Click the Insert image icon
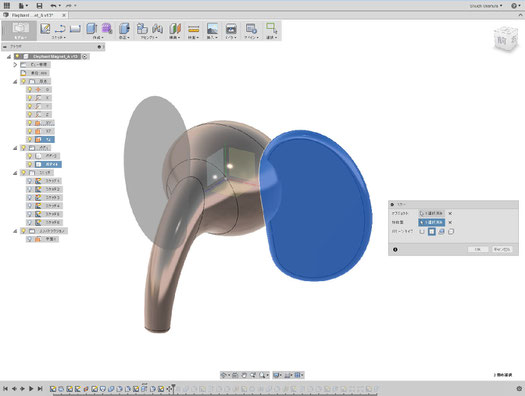This screenshot has width=525, height=396. point(212,28)
